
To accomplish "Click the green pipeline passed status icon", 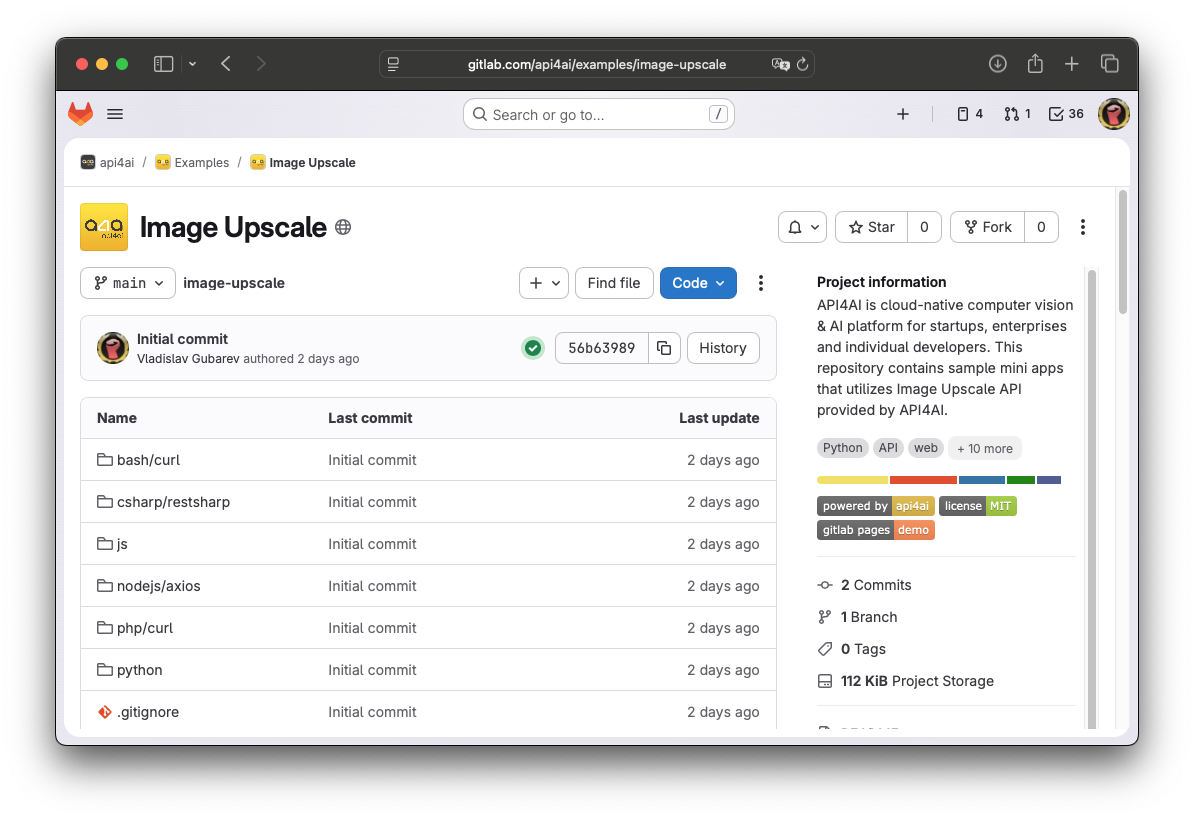I will [x=533, y=348].
